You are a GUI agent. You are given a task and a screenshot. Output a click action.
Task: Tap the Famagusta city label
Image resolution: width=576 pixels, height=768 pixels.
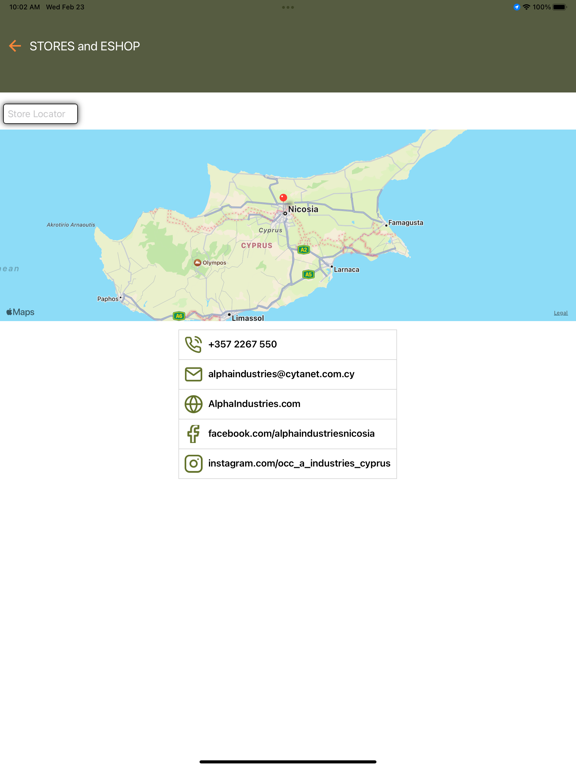click(406, 222)
